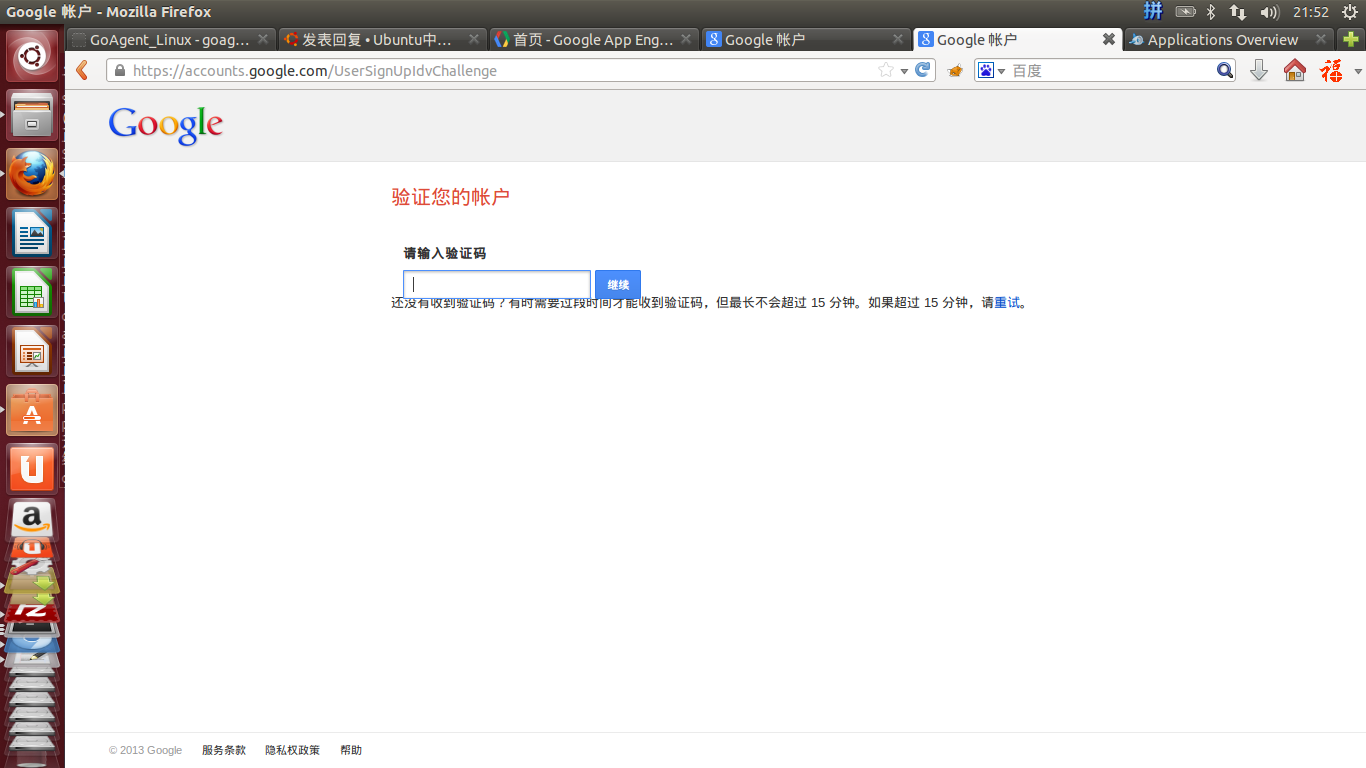Reload the current page

pyautogui.click(x=923, y=70)
